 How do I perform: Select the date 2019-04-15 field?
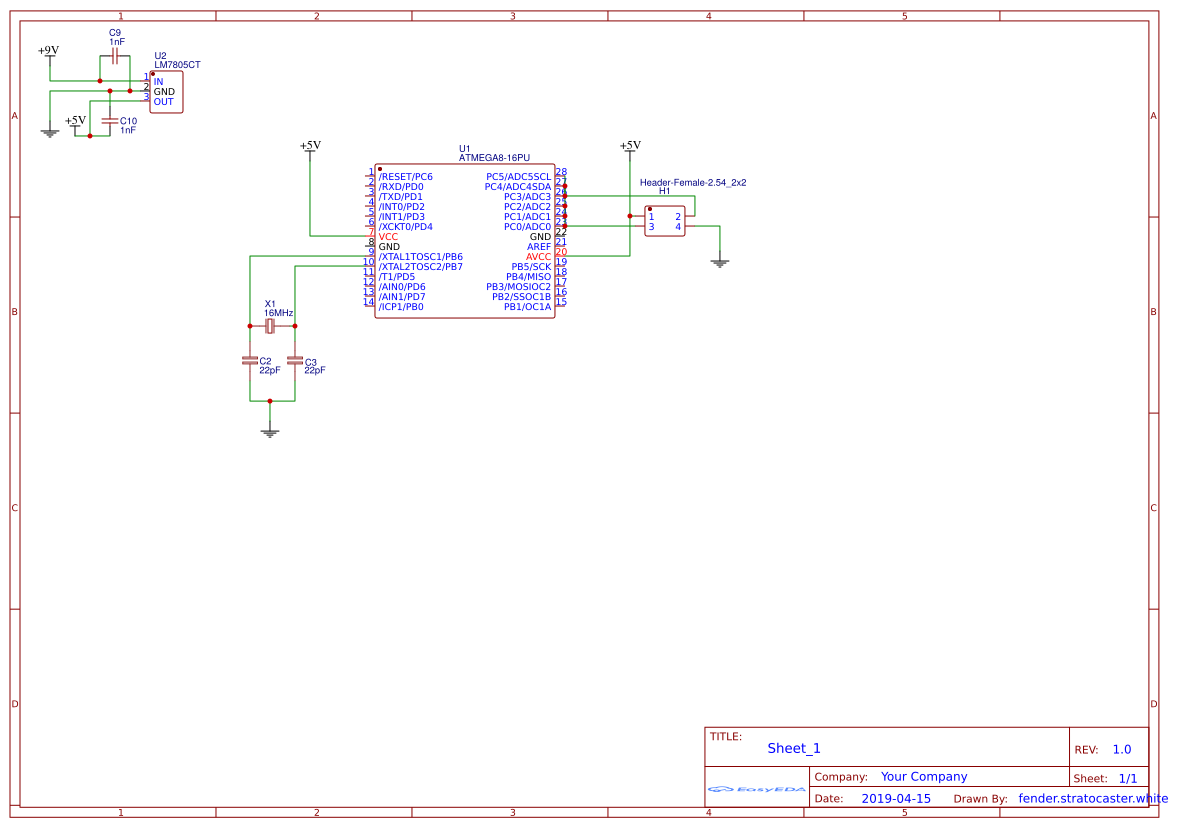pos(896,799)
